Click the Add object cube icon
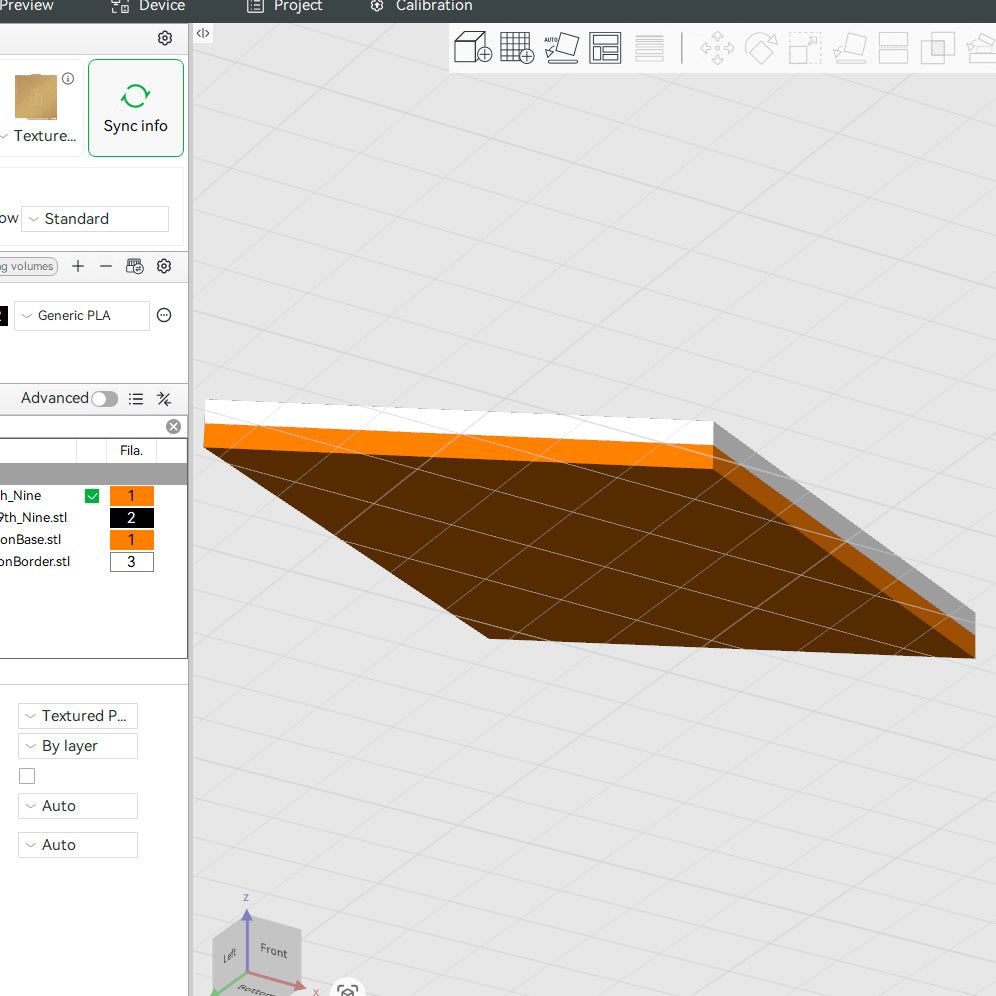 coord(472,48)
